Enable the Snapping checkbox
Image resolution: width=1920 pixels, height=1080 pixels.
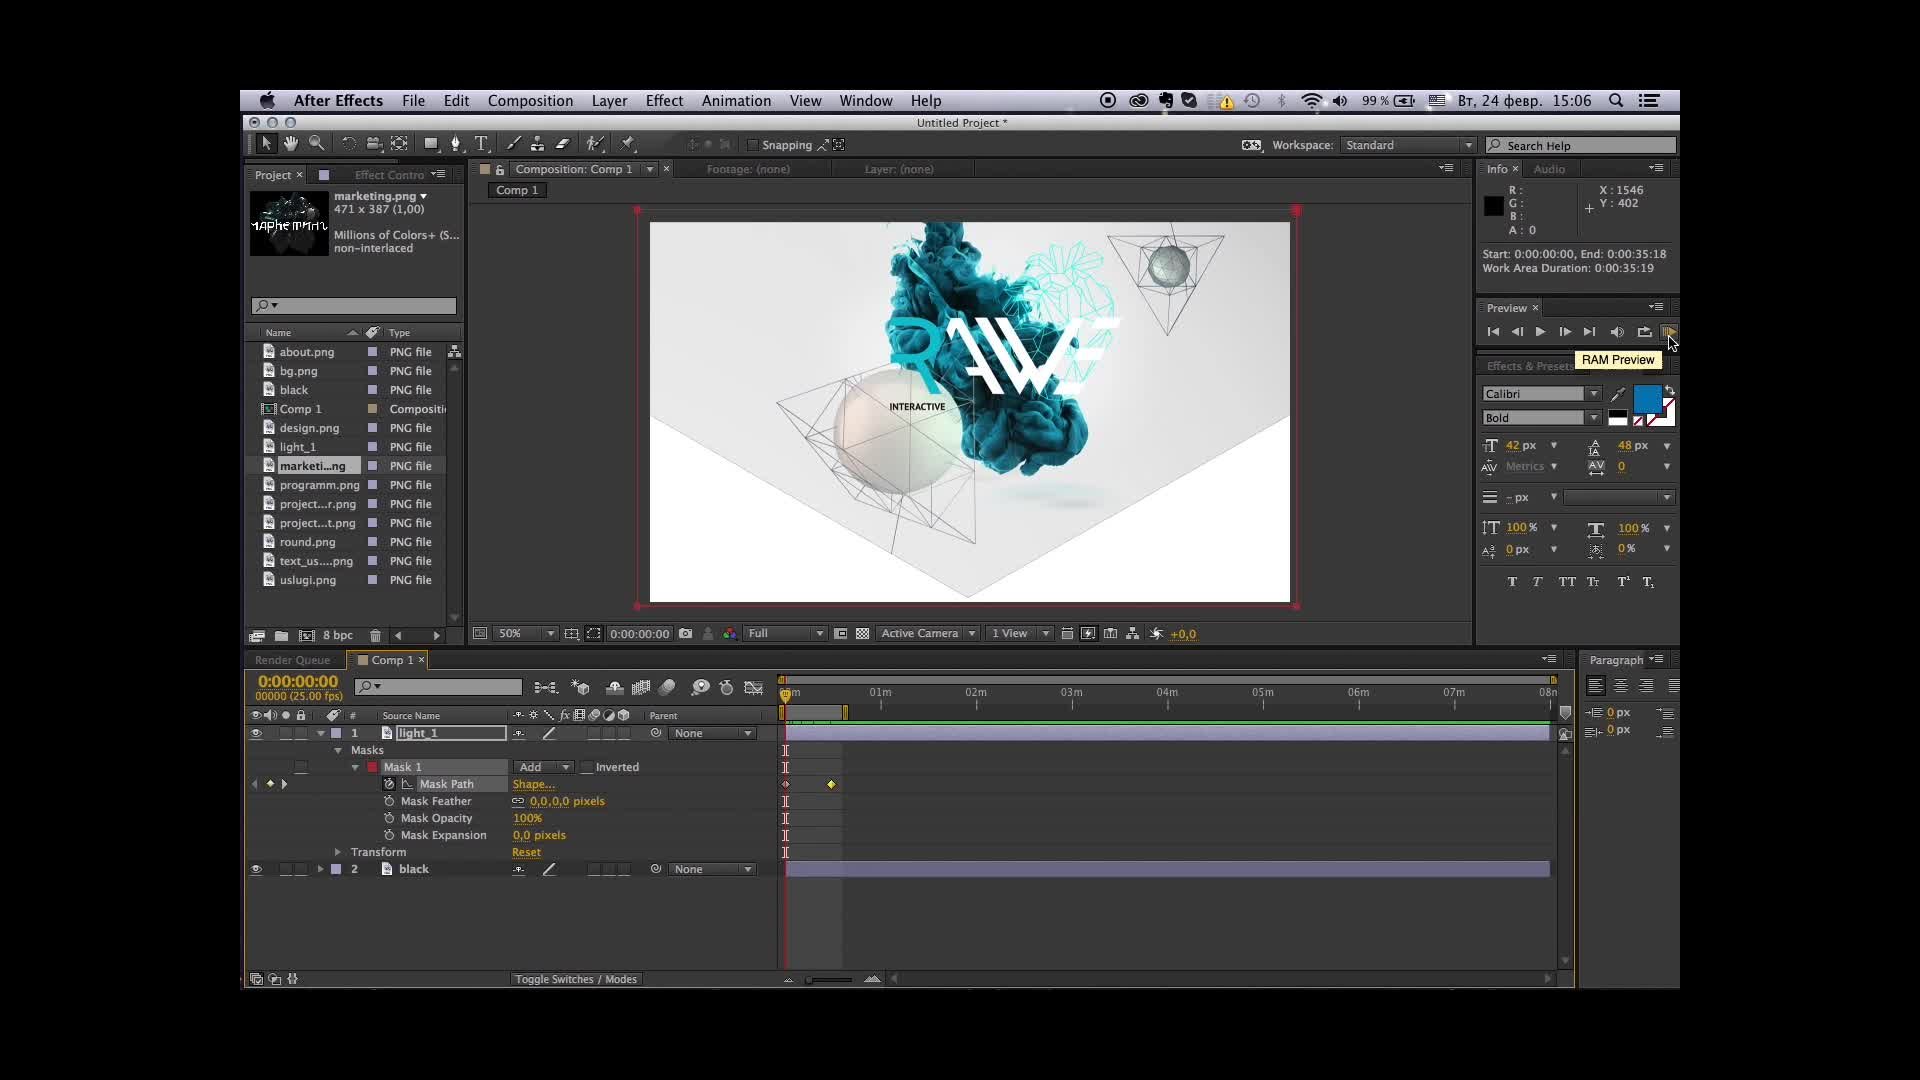(753, 145)
